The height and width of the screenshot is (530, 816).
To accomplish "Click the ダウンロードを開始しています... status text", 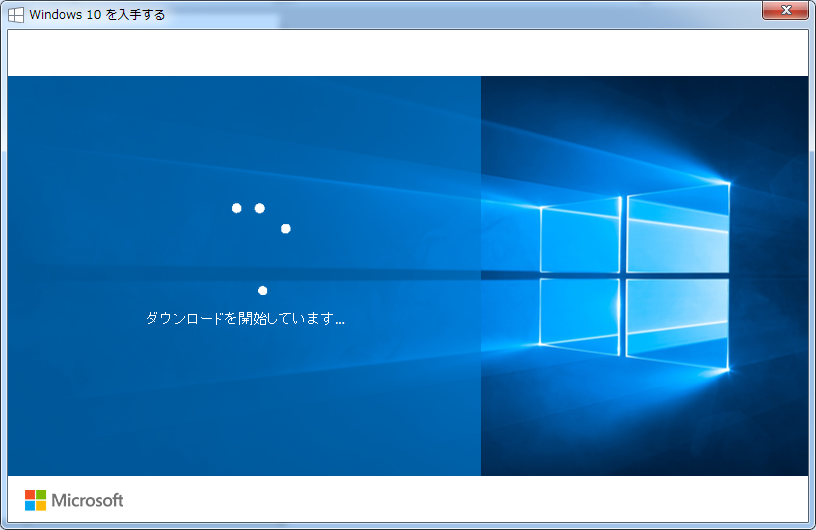I will coord(245,318).
